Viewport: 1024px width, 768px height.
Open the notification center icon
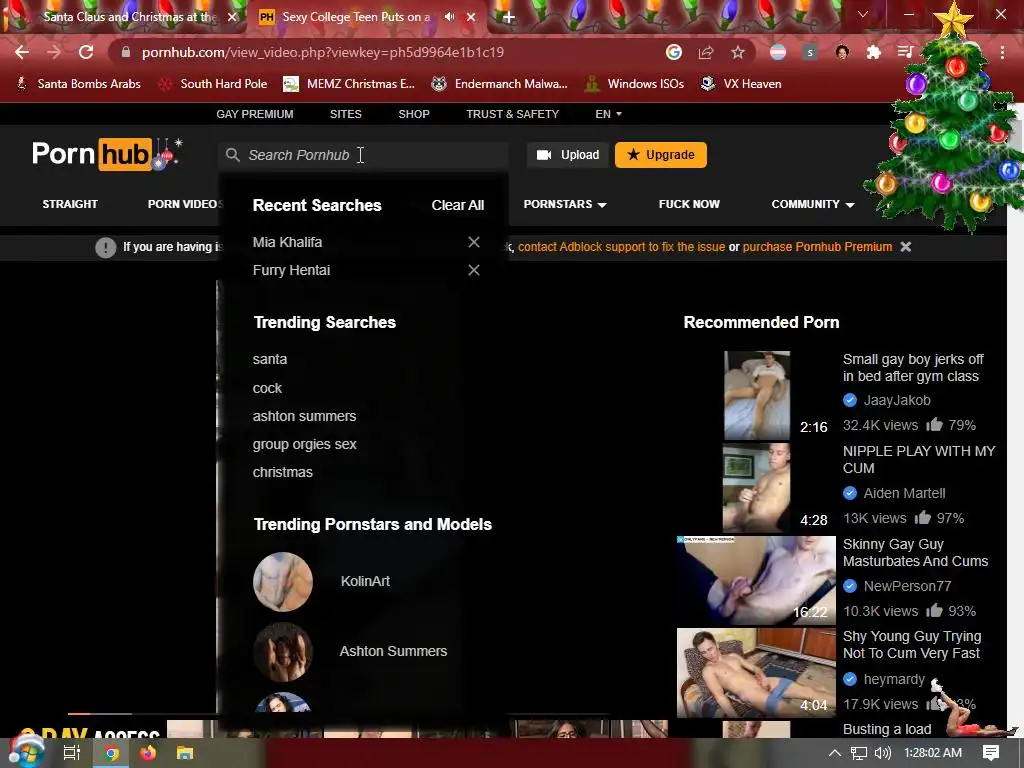pos(991,753)
